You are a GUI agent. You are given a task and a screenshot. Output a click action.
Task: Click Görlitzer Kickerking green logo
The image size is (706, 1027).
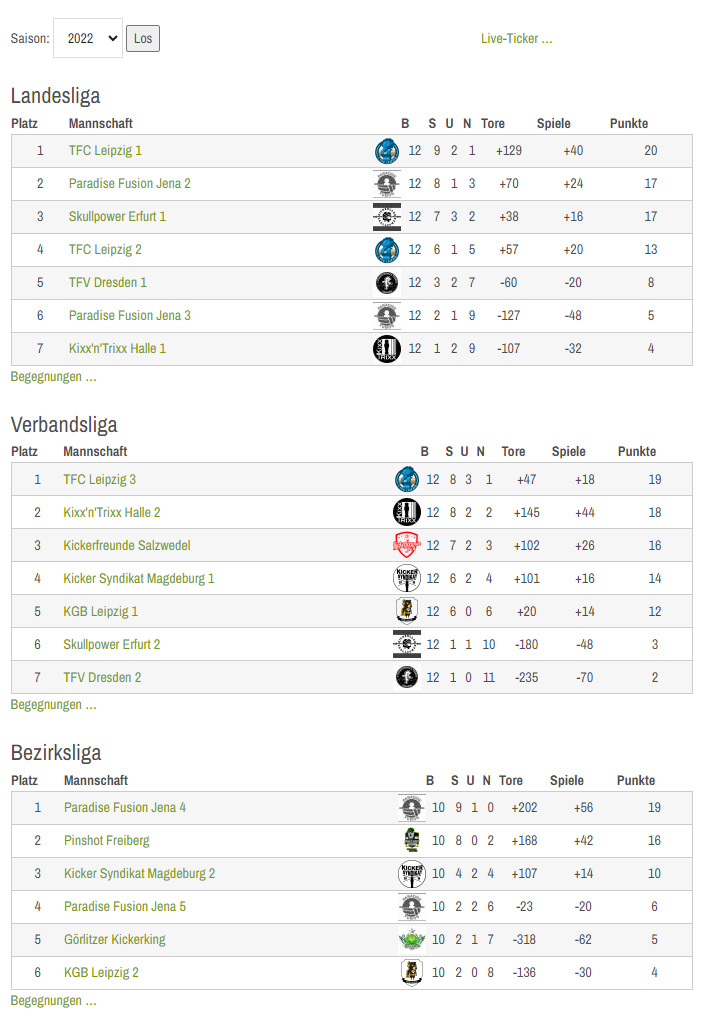411,940
